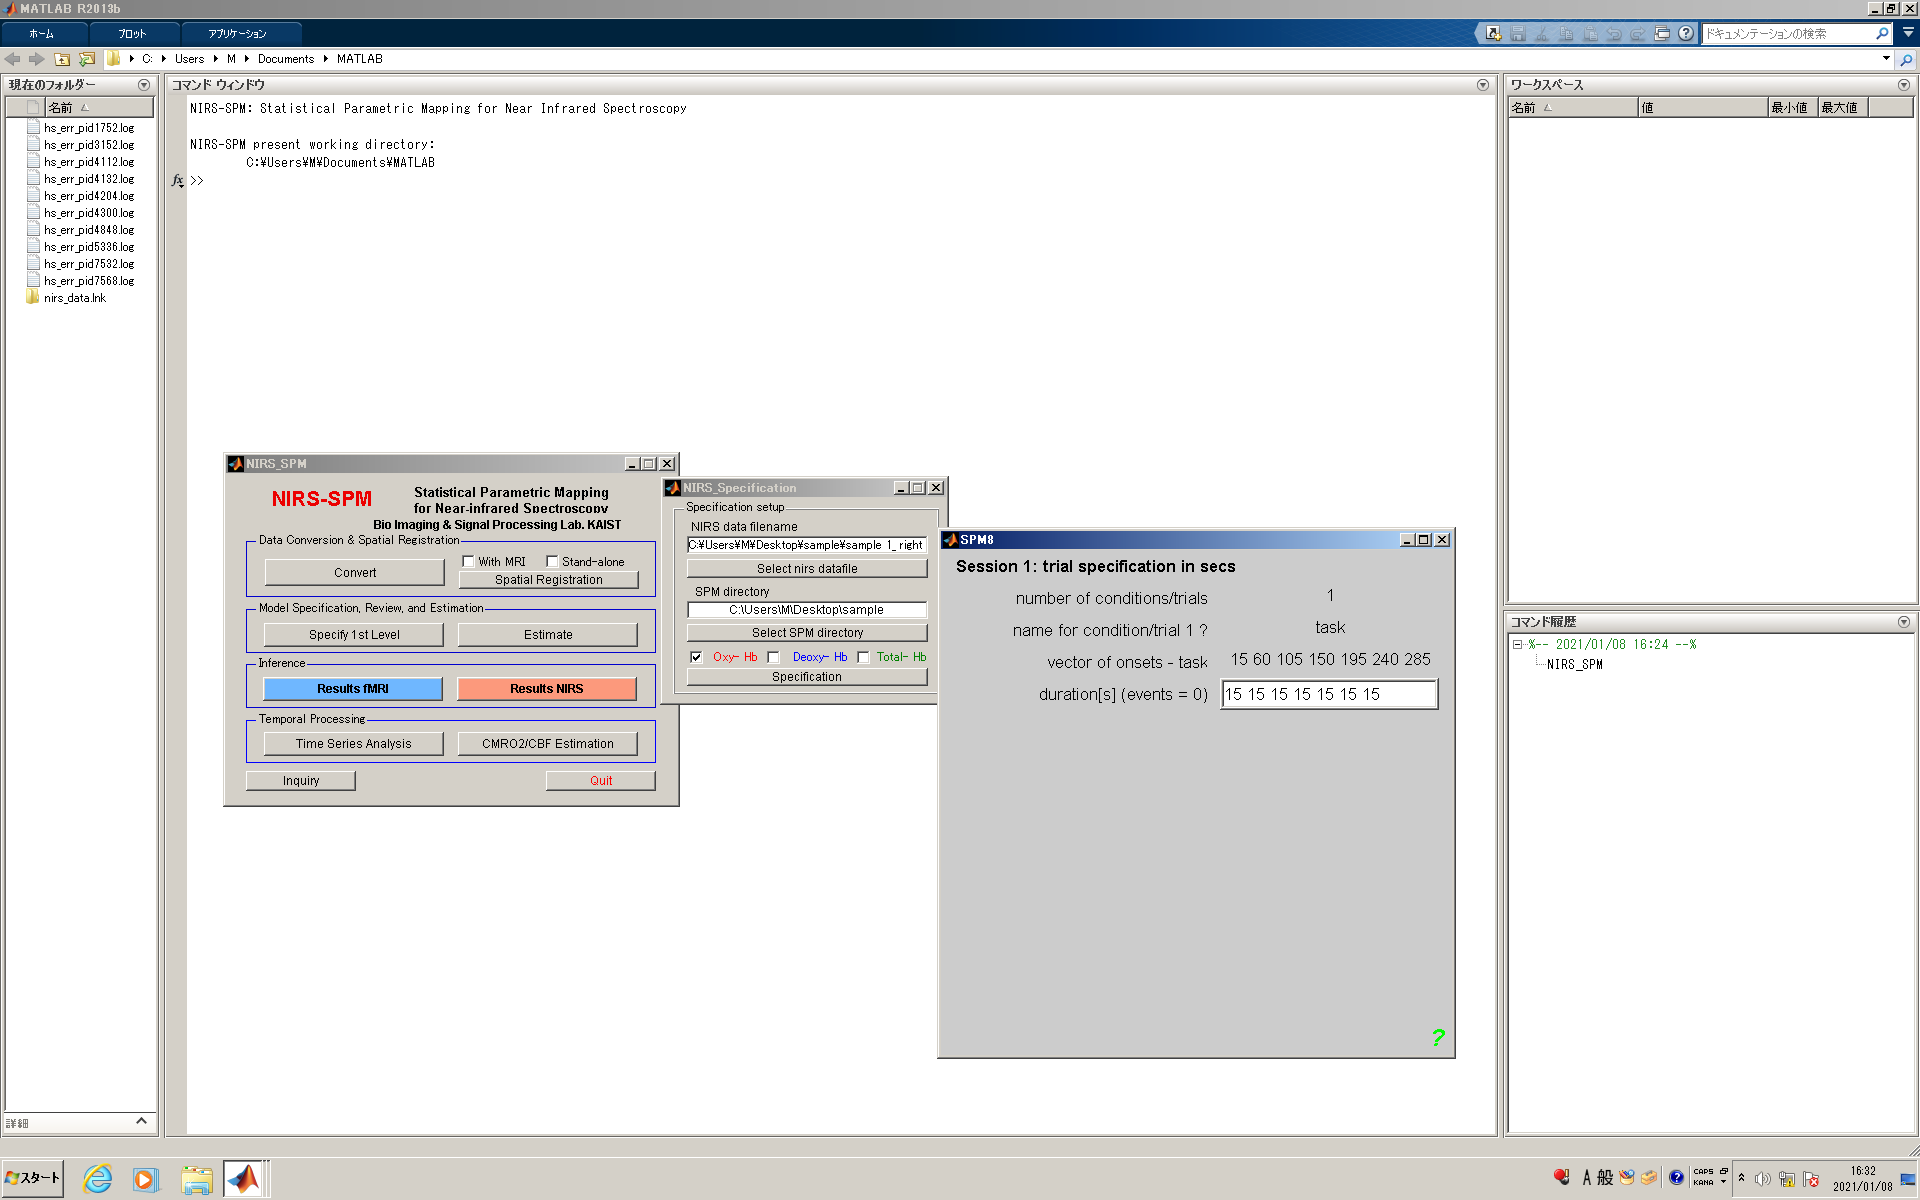Switch to the アプリケーション tab
The height and width of the screenshot is (1200, 1920).
(237, 34)
